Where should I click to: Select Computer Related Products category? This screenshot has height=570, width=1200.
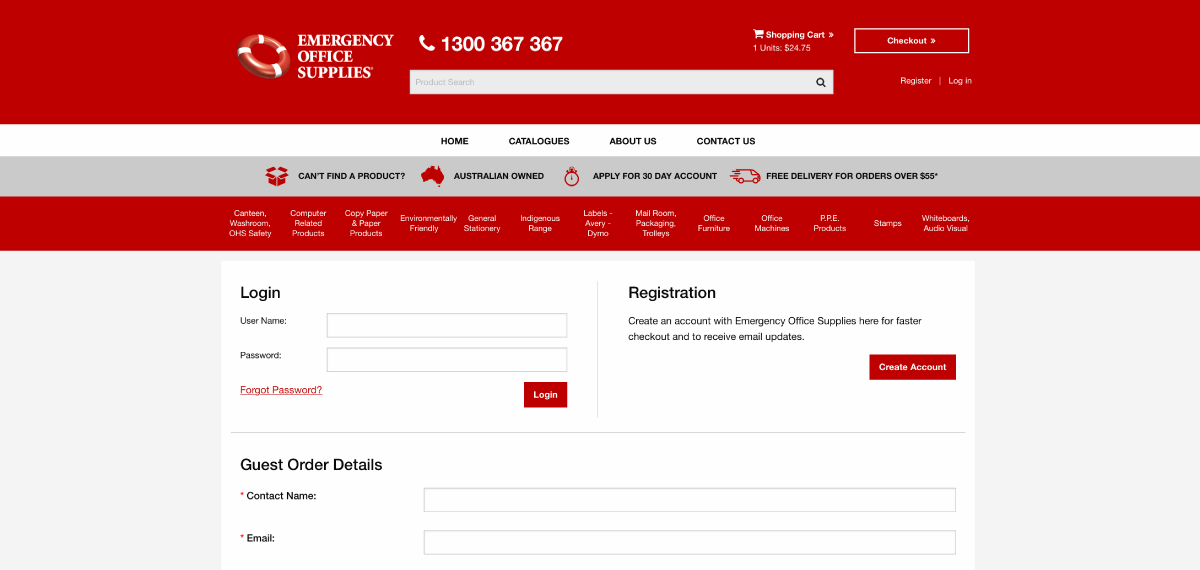pyautogui.click(x=308, y=223)
